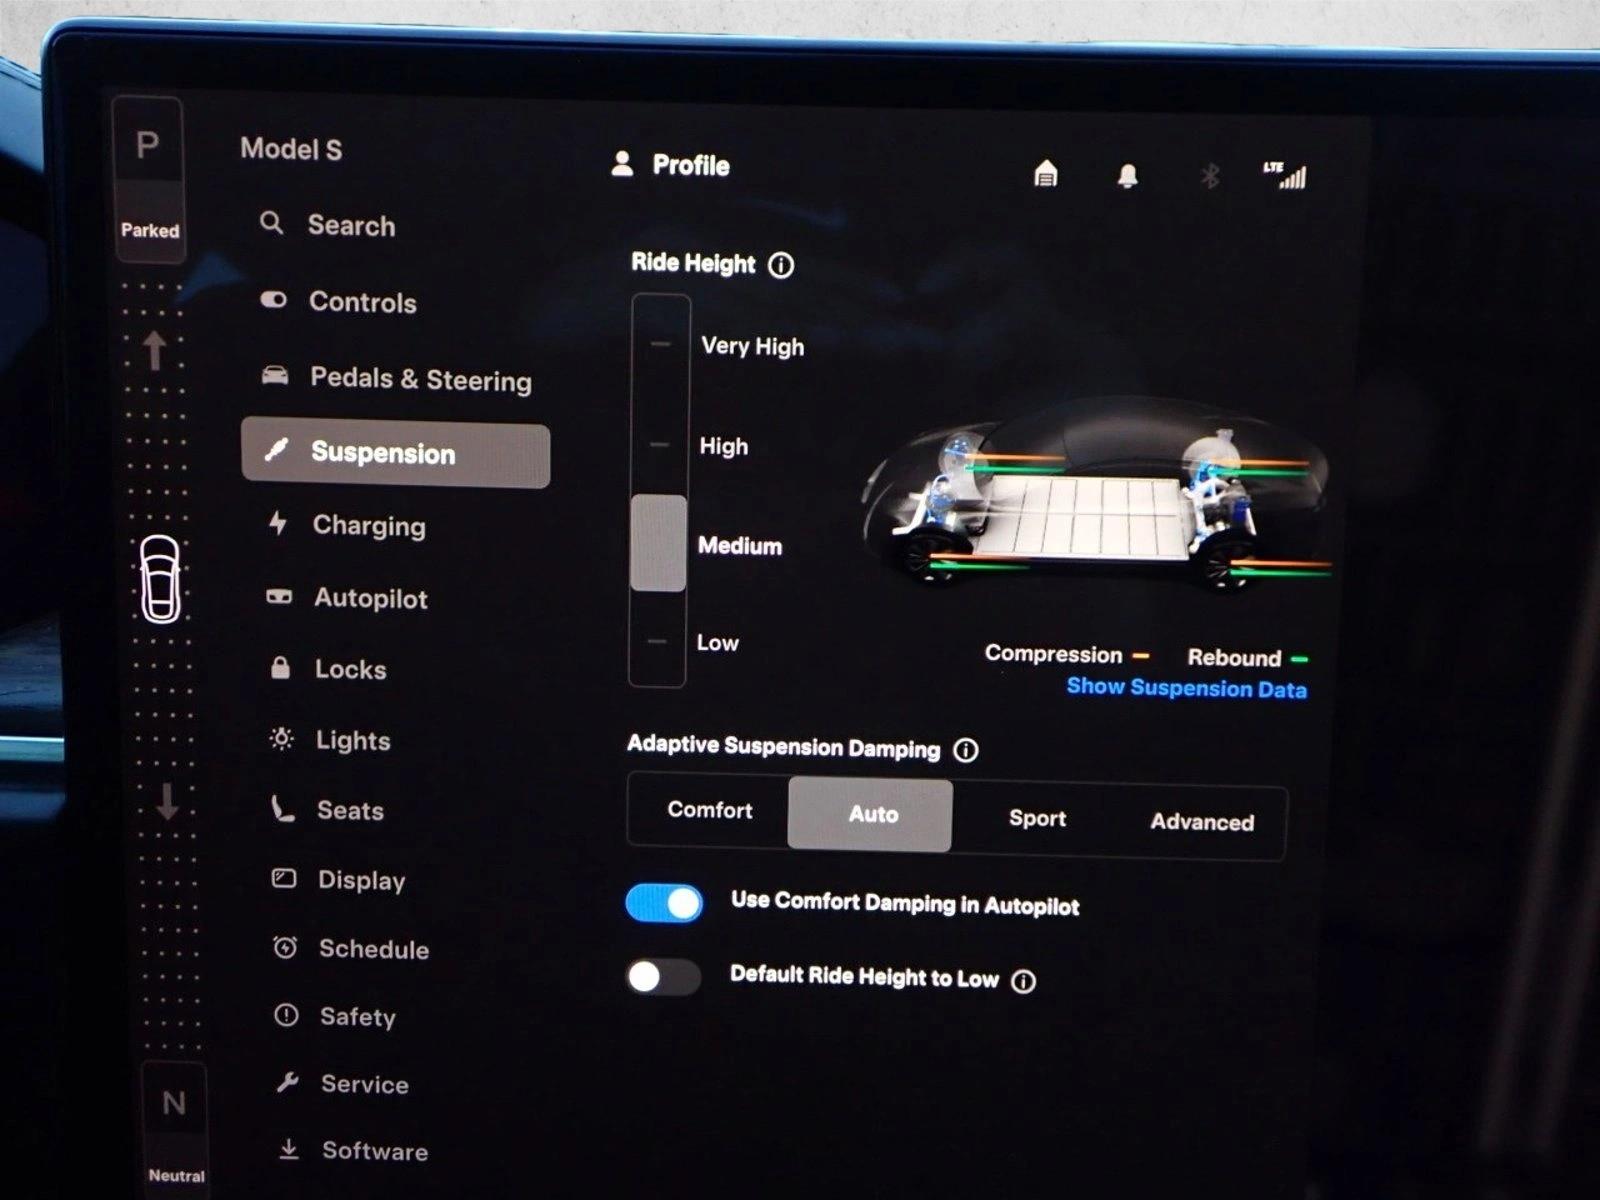1600x1200 pixels.
Task: Choose Advanced damping mode
Action: click(x=1201, y=822)
